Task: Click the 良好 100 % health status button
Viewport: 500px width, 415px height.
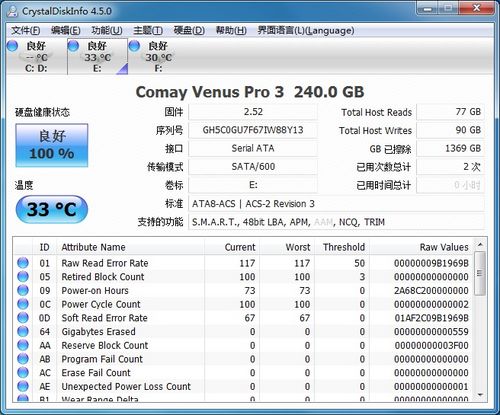Action: tap(52, 145)
